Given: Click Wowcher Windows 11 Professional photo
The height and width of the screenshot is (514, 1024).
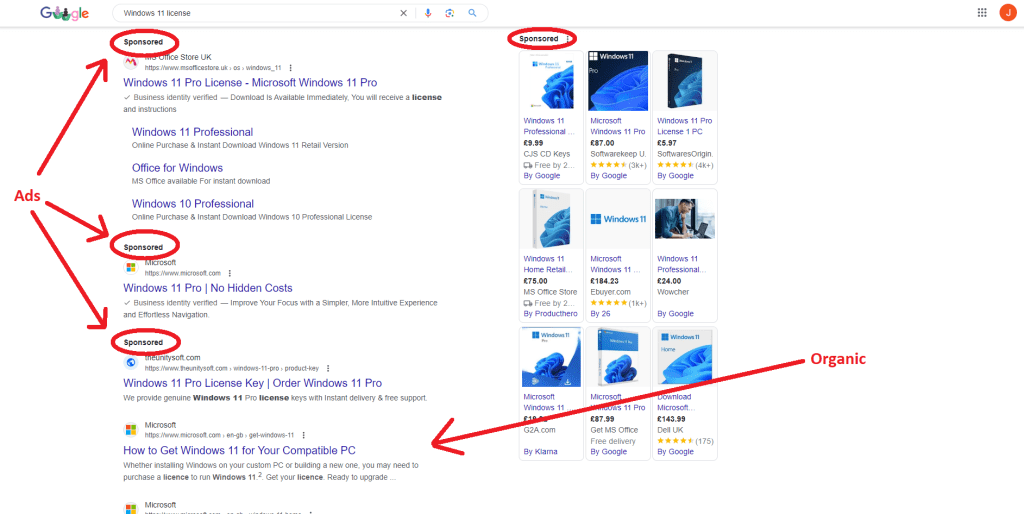Looking at the screenshot, I should [684, 219].
